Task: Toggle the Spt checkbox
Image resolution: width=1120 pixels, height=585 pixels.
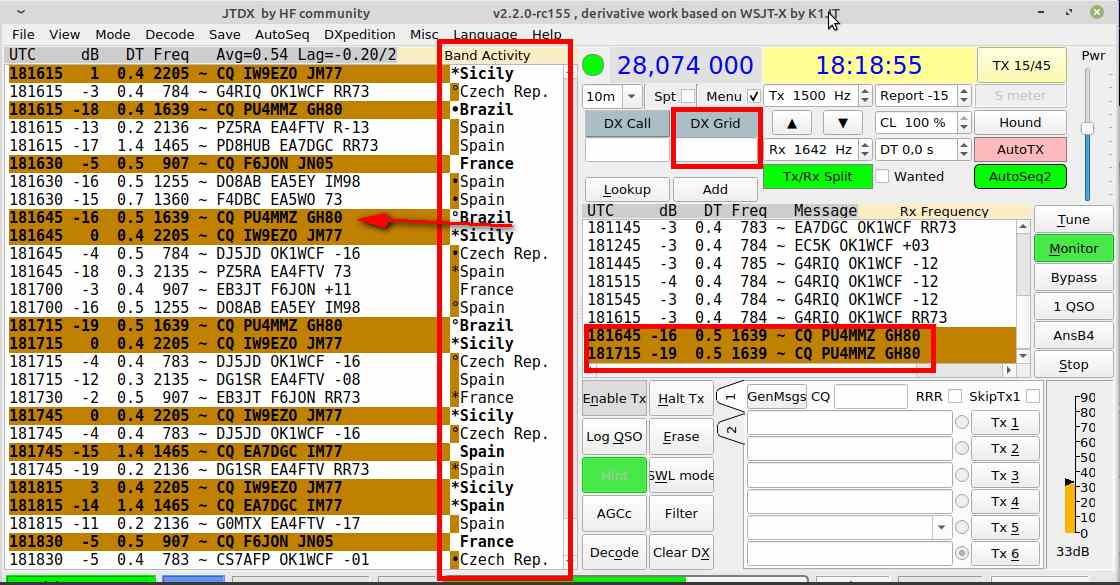Action: click(x=686, y=97)
